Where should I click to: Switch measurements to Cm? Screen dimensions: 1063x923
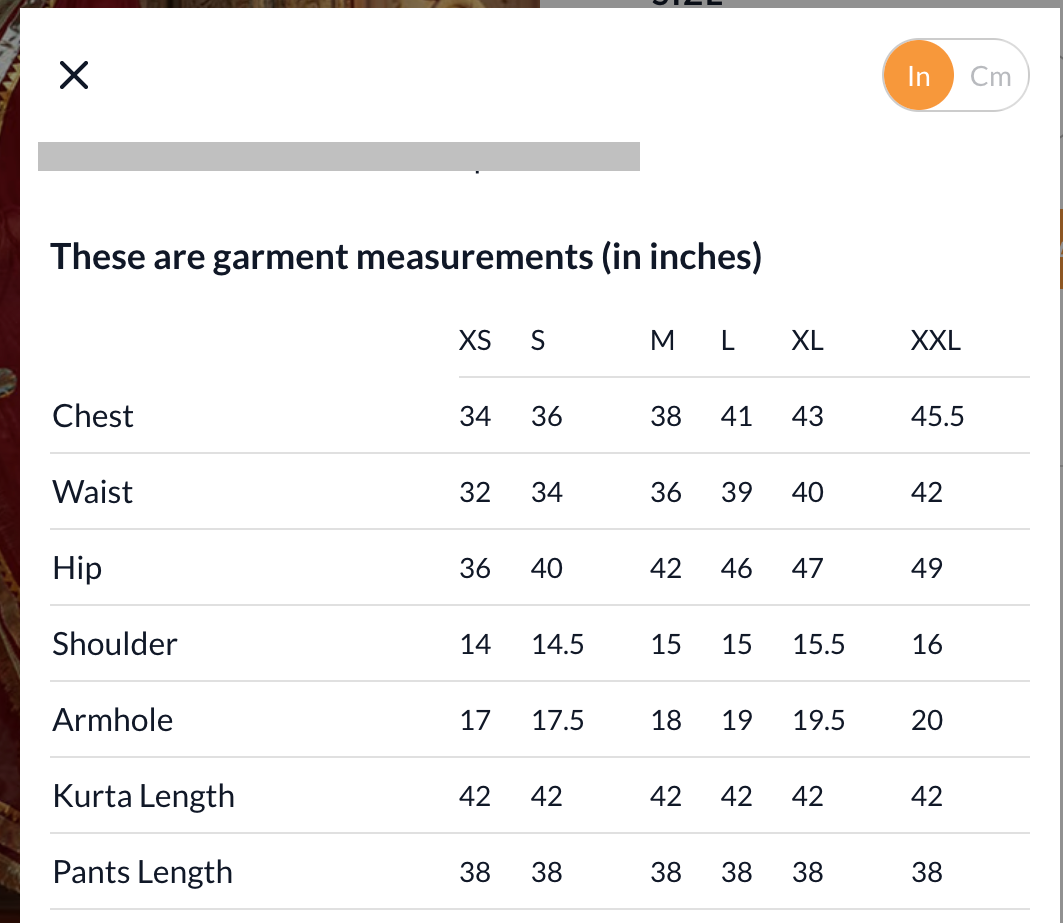[990, 76]
